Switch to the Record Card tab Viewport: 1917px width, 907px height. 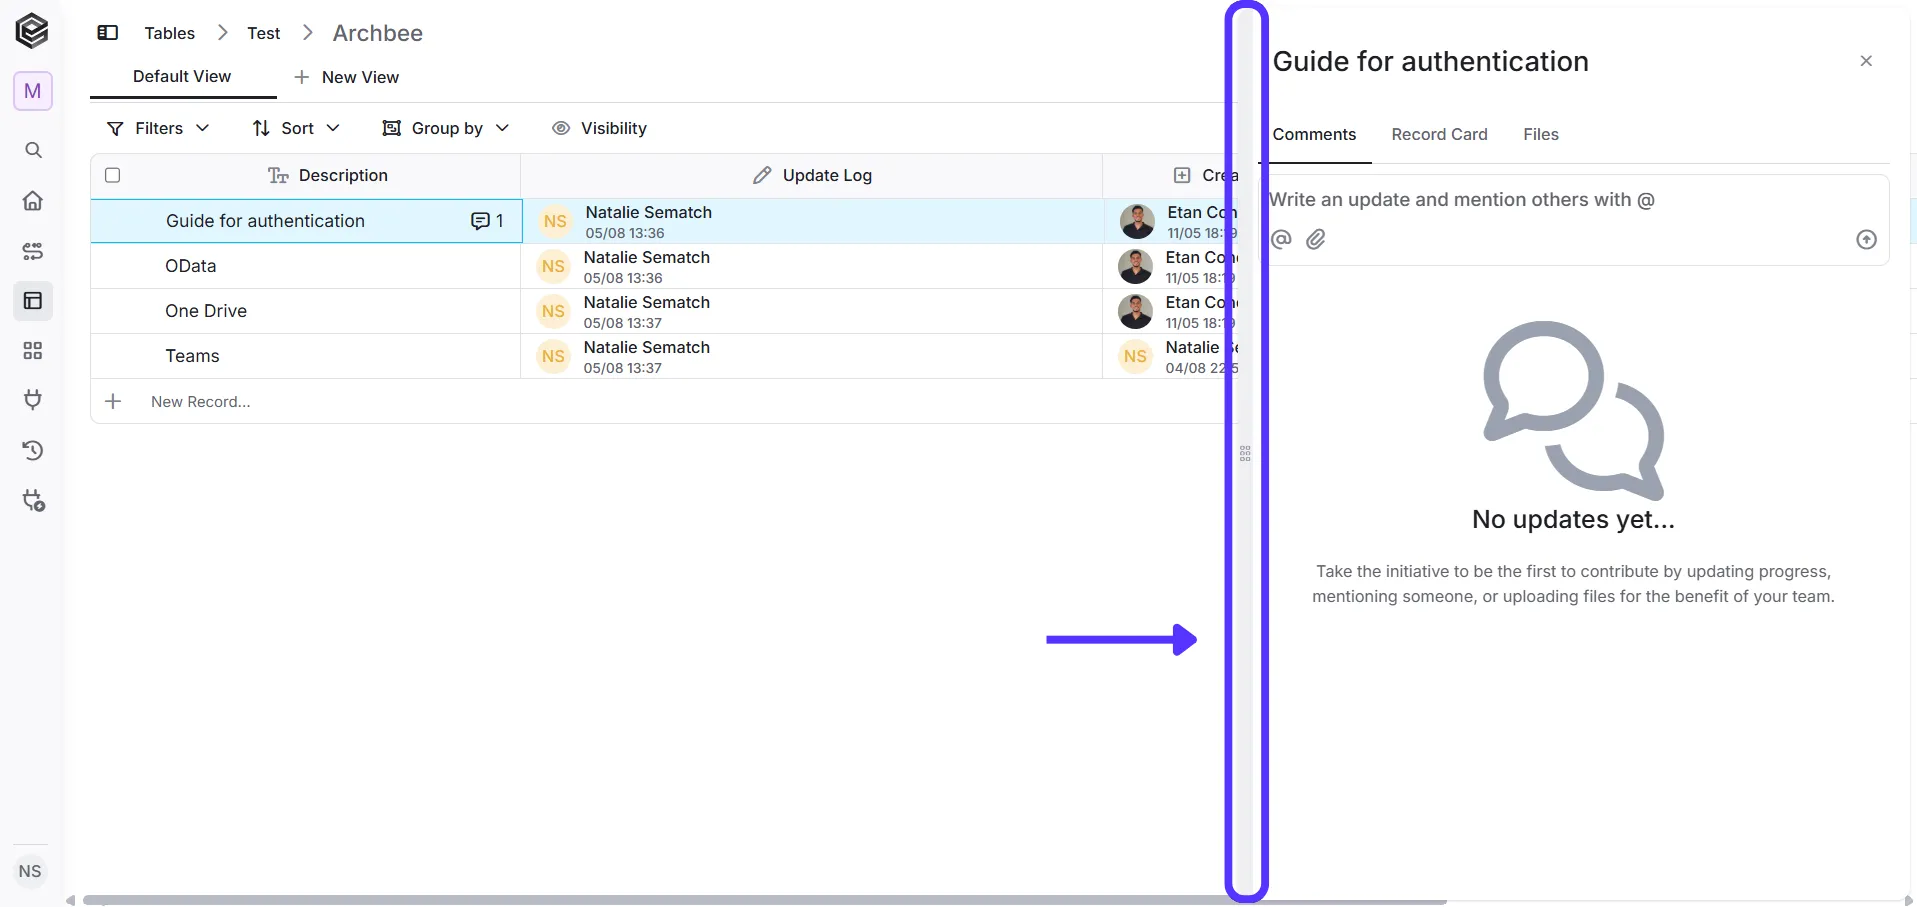coord(1439,134)
